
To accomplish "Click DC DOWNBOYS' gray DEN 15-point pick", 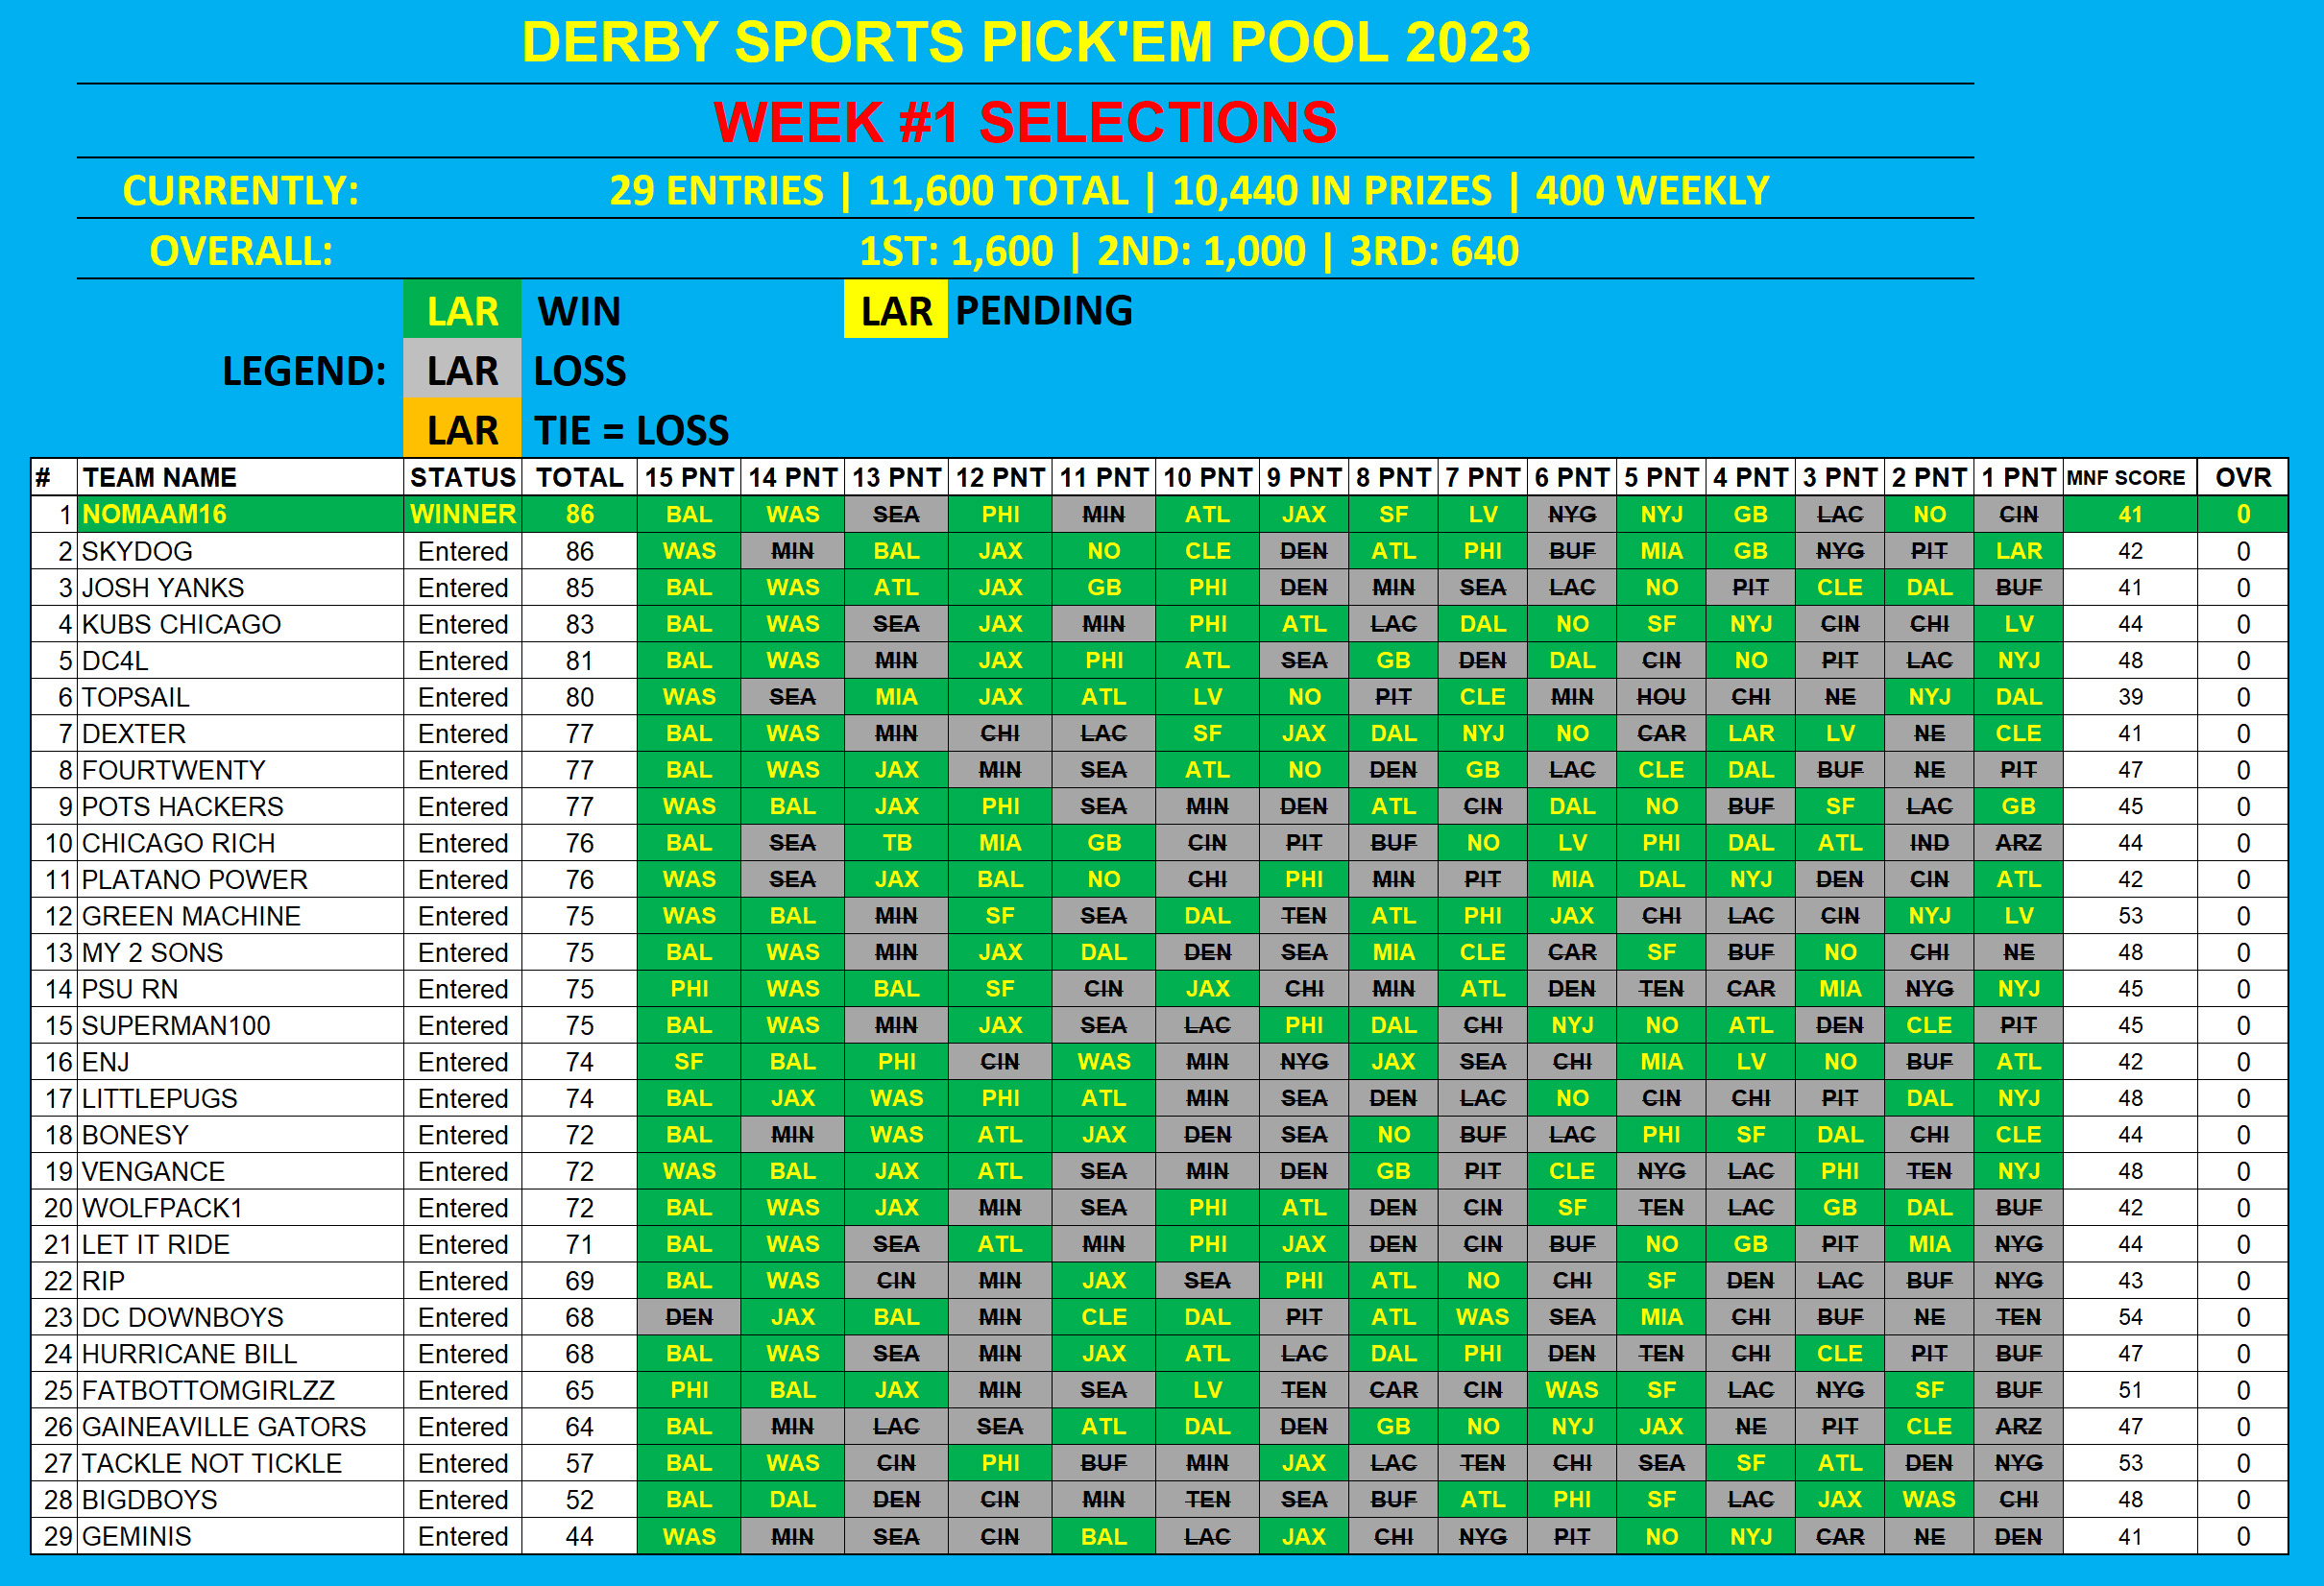I will 688,1317.
